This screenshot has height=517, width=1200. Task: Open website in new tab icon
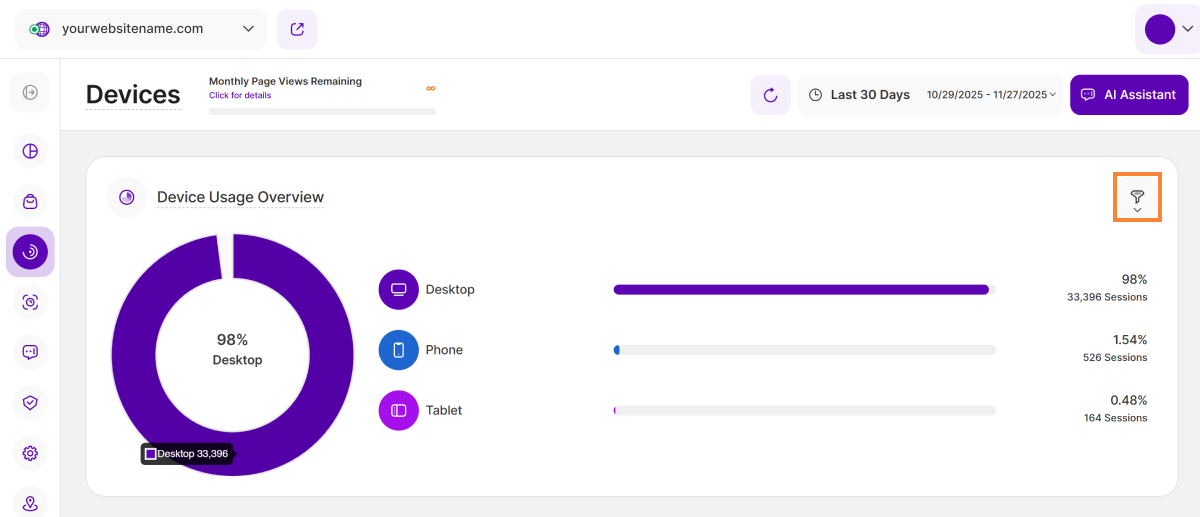click(297, 29)
